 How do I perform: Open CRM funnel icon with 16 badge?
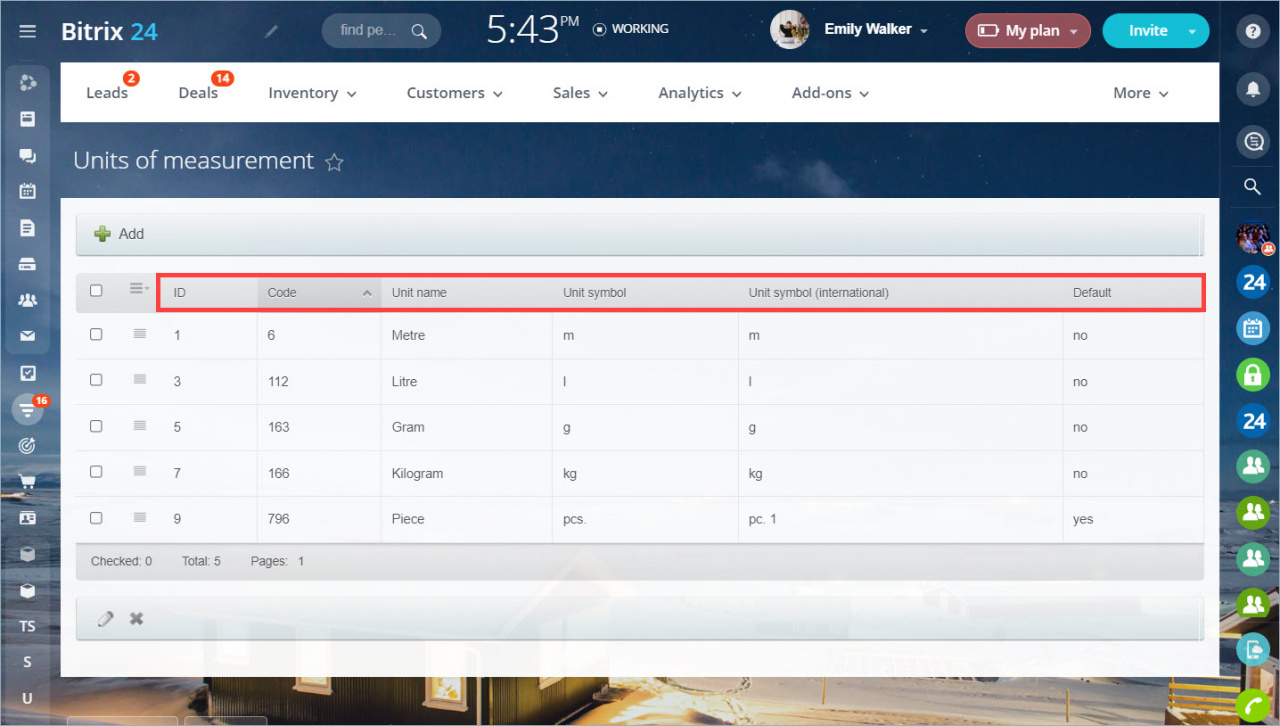click(28, 408)
